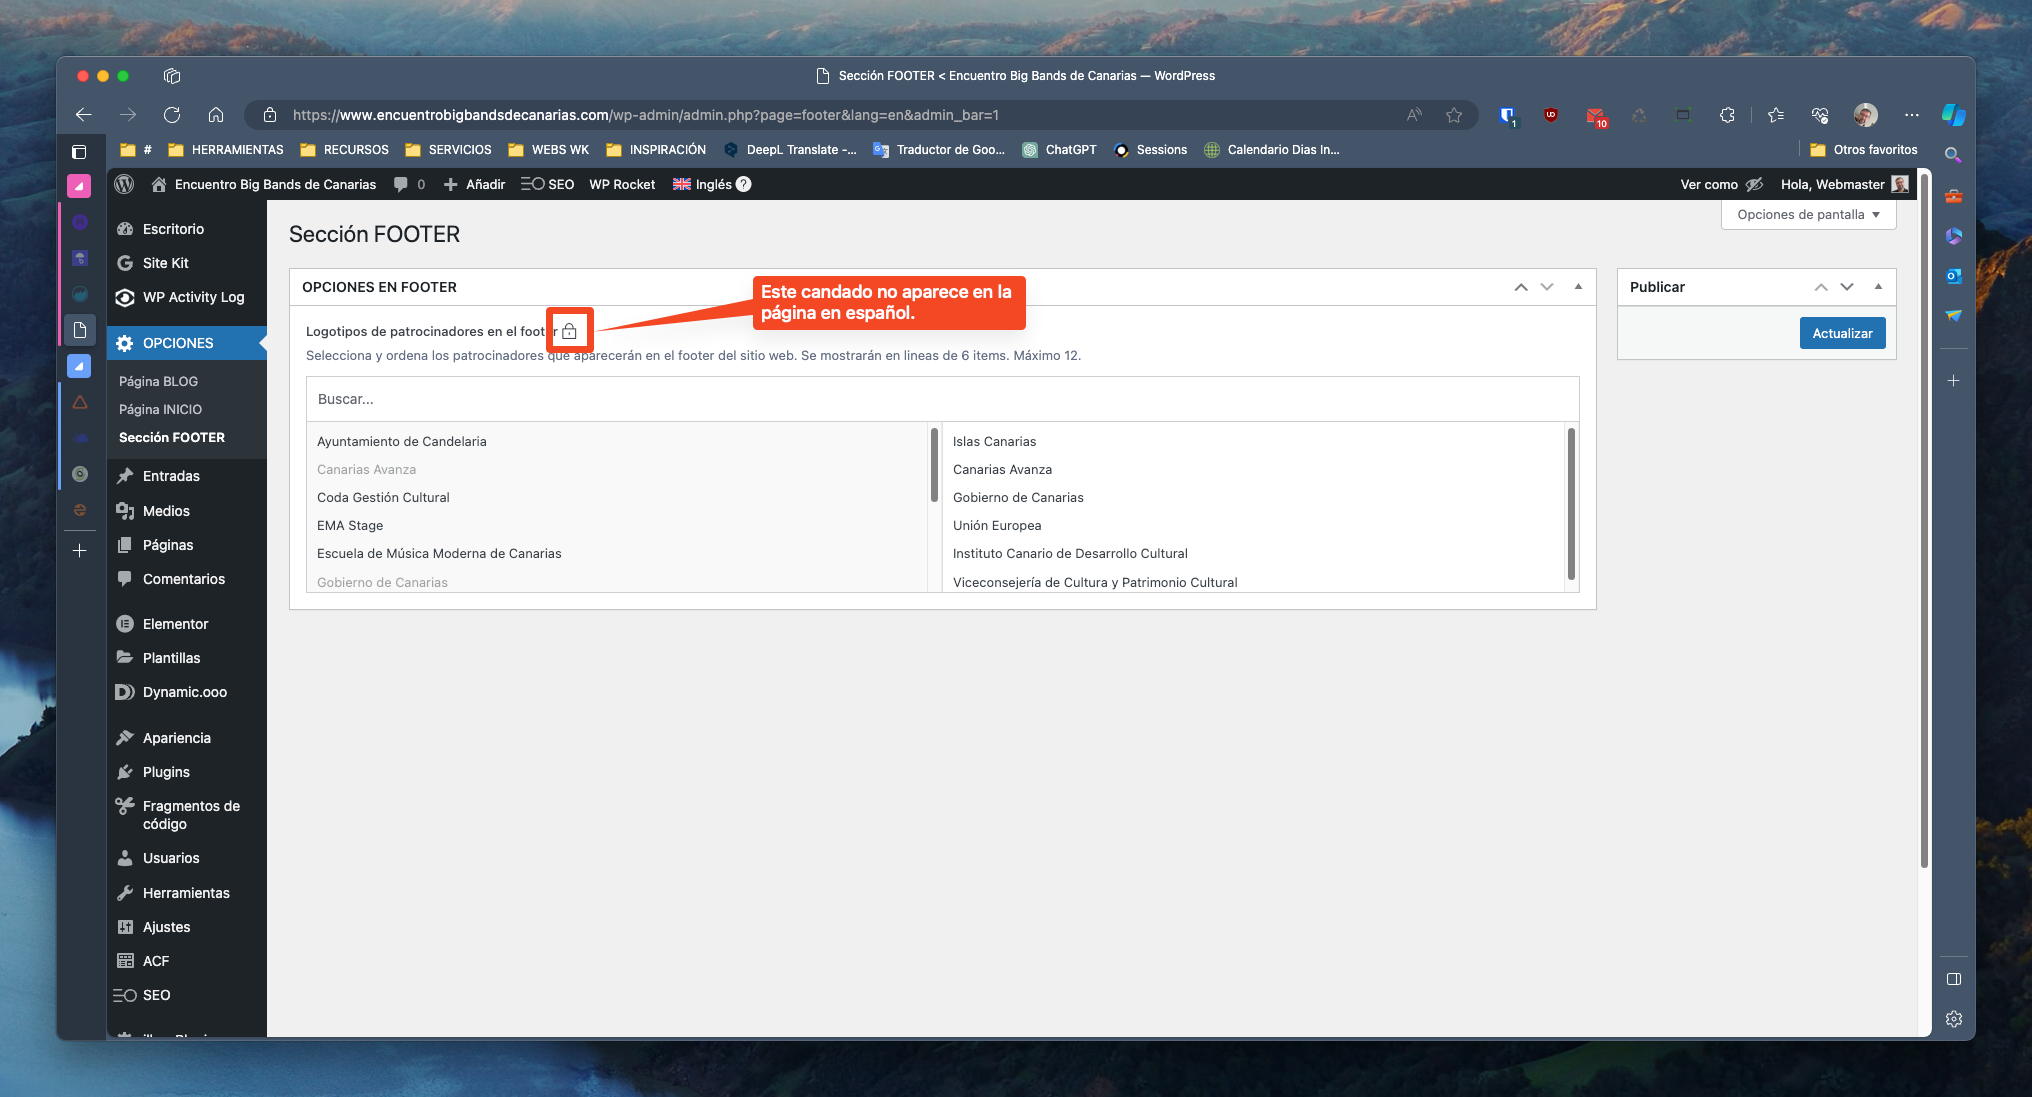Open Site Kit menu

(x=165, y=263)
